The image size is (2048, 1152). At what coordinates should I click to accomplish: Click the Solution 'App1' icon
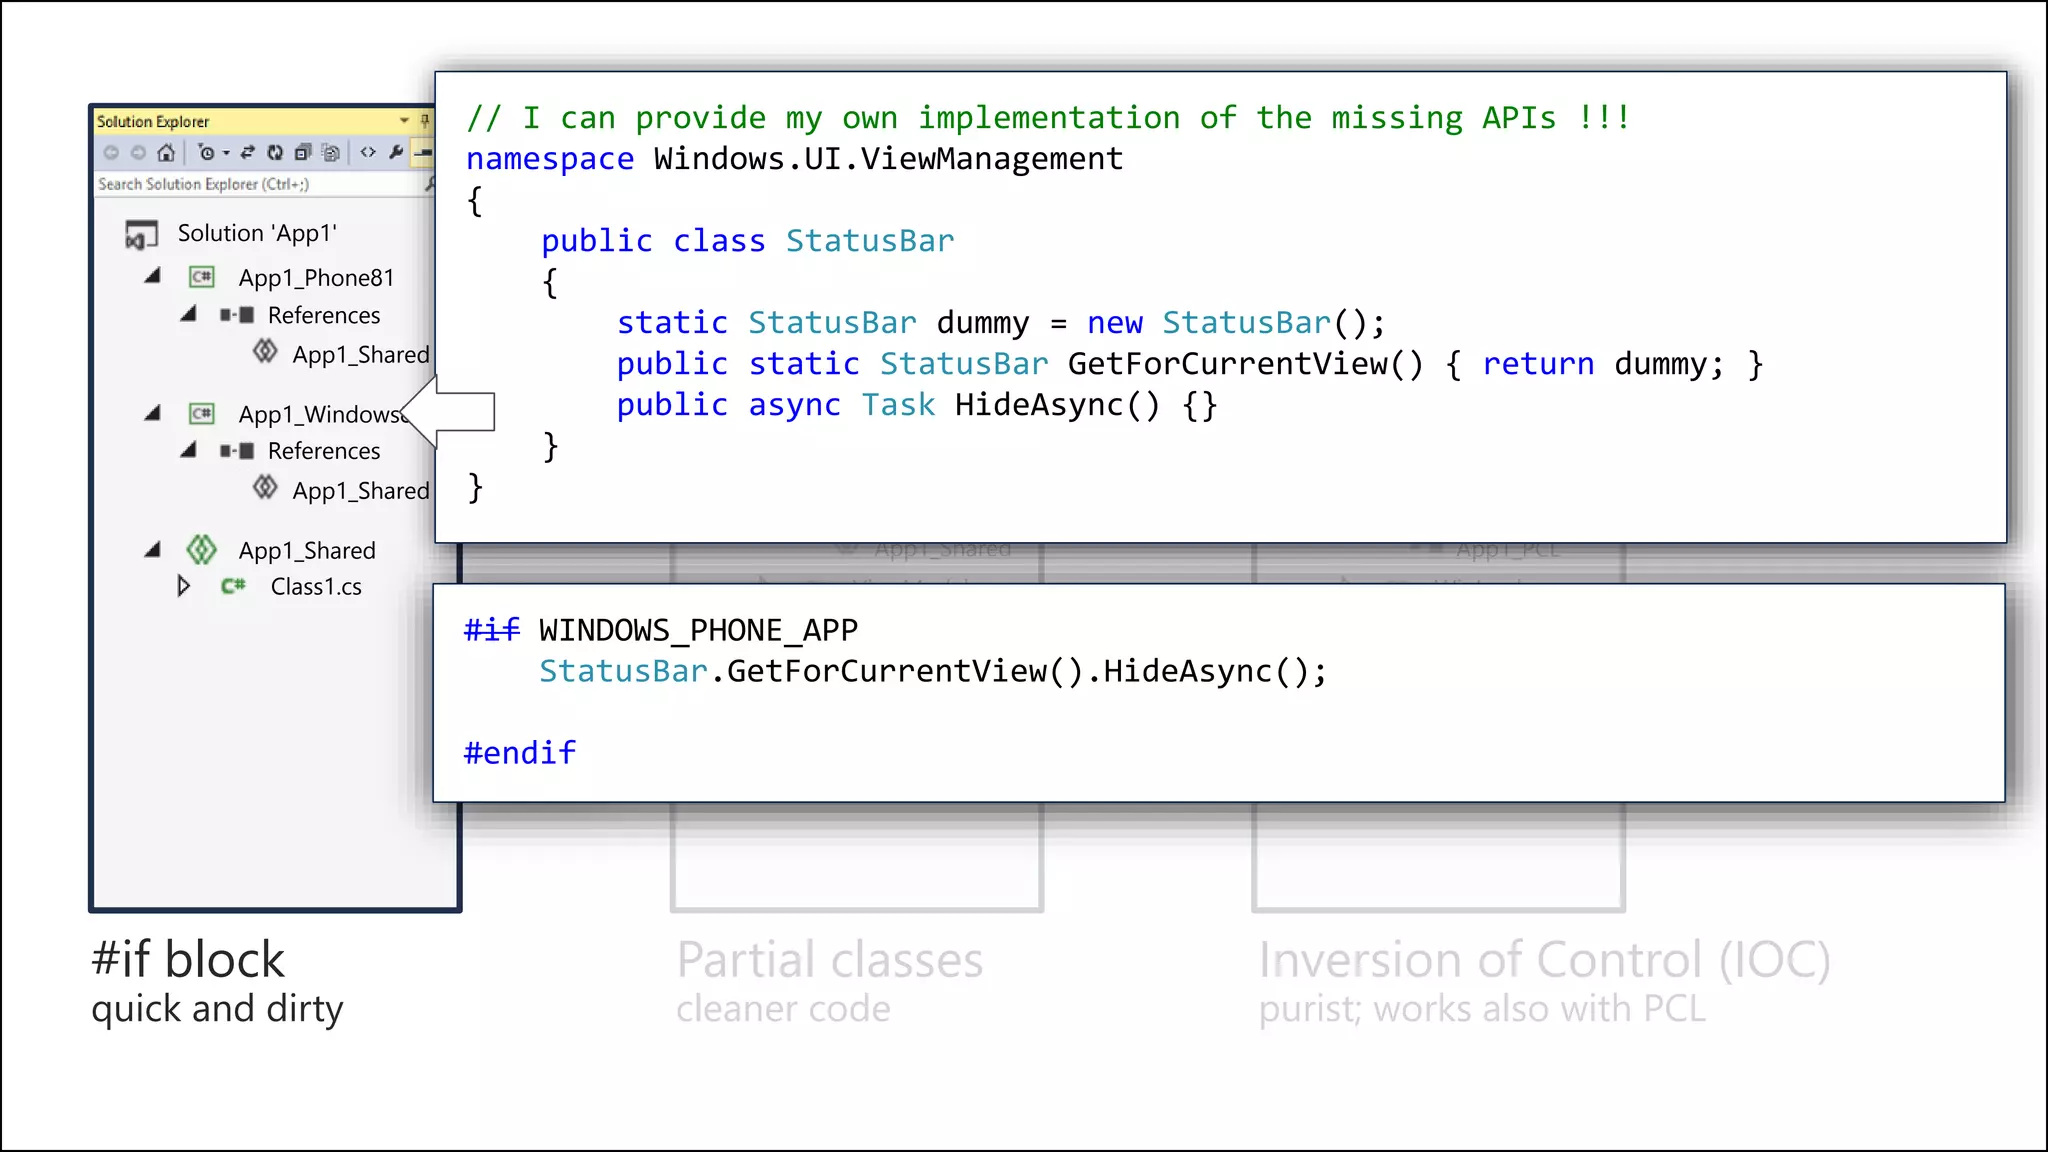tap(141, 234)
